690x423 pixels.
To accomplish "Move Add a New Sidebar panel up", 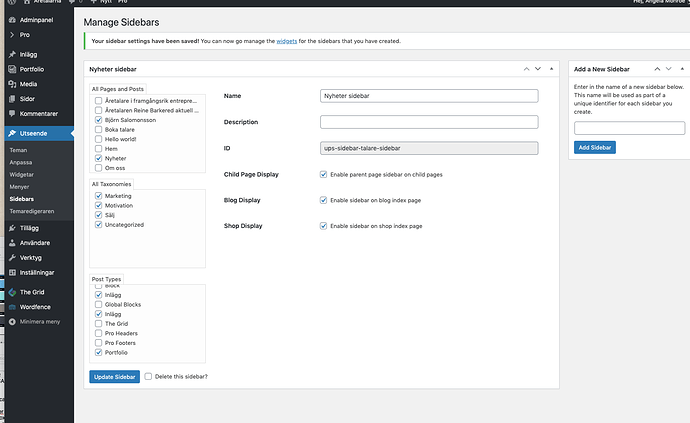I will pos(657,69).
